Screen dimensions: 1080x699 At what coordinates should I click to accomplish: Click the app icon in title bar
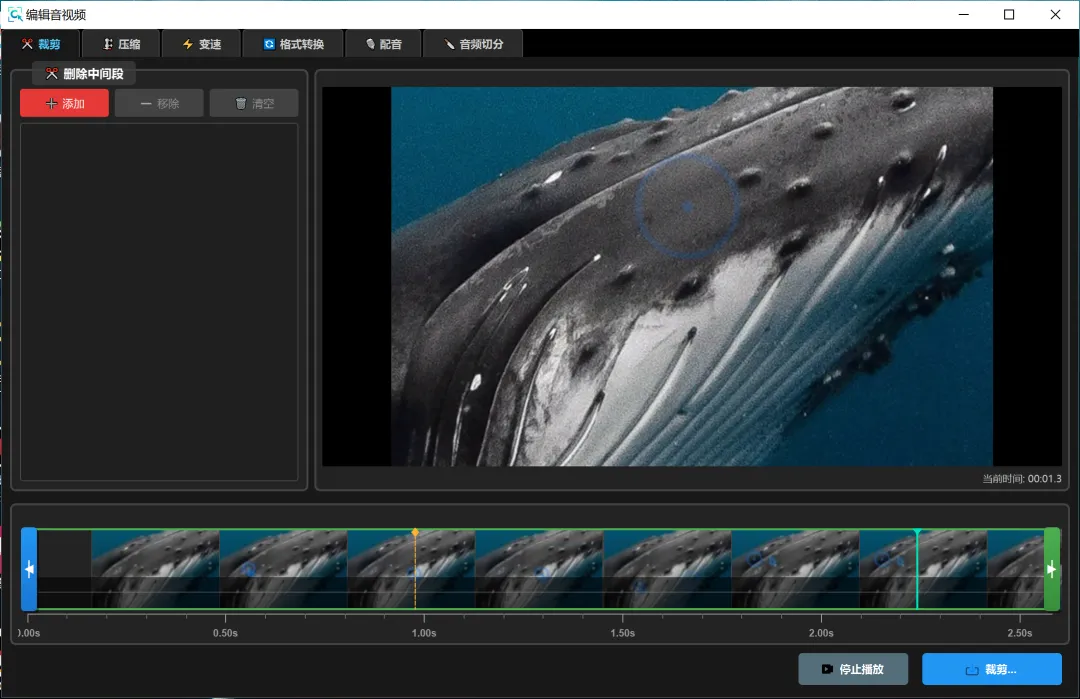tap(15, 14)
